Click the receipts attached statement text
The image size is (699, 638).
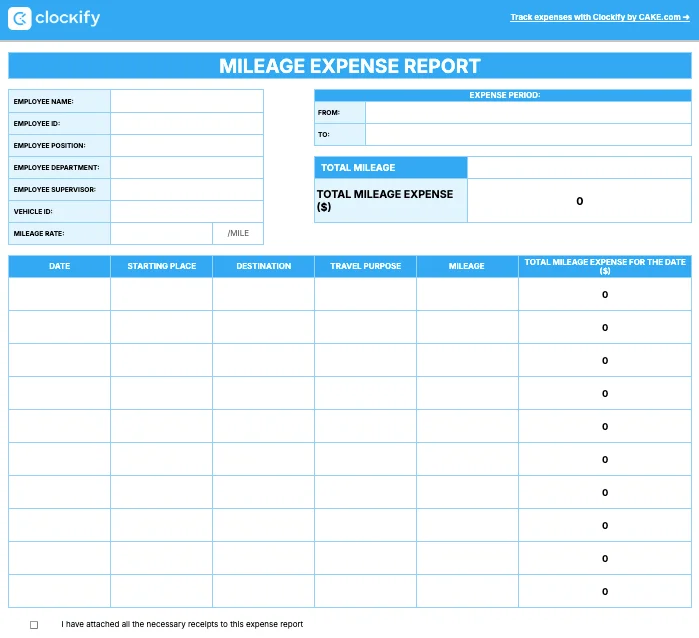click(x=182, y=624)
